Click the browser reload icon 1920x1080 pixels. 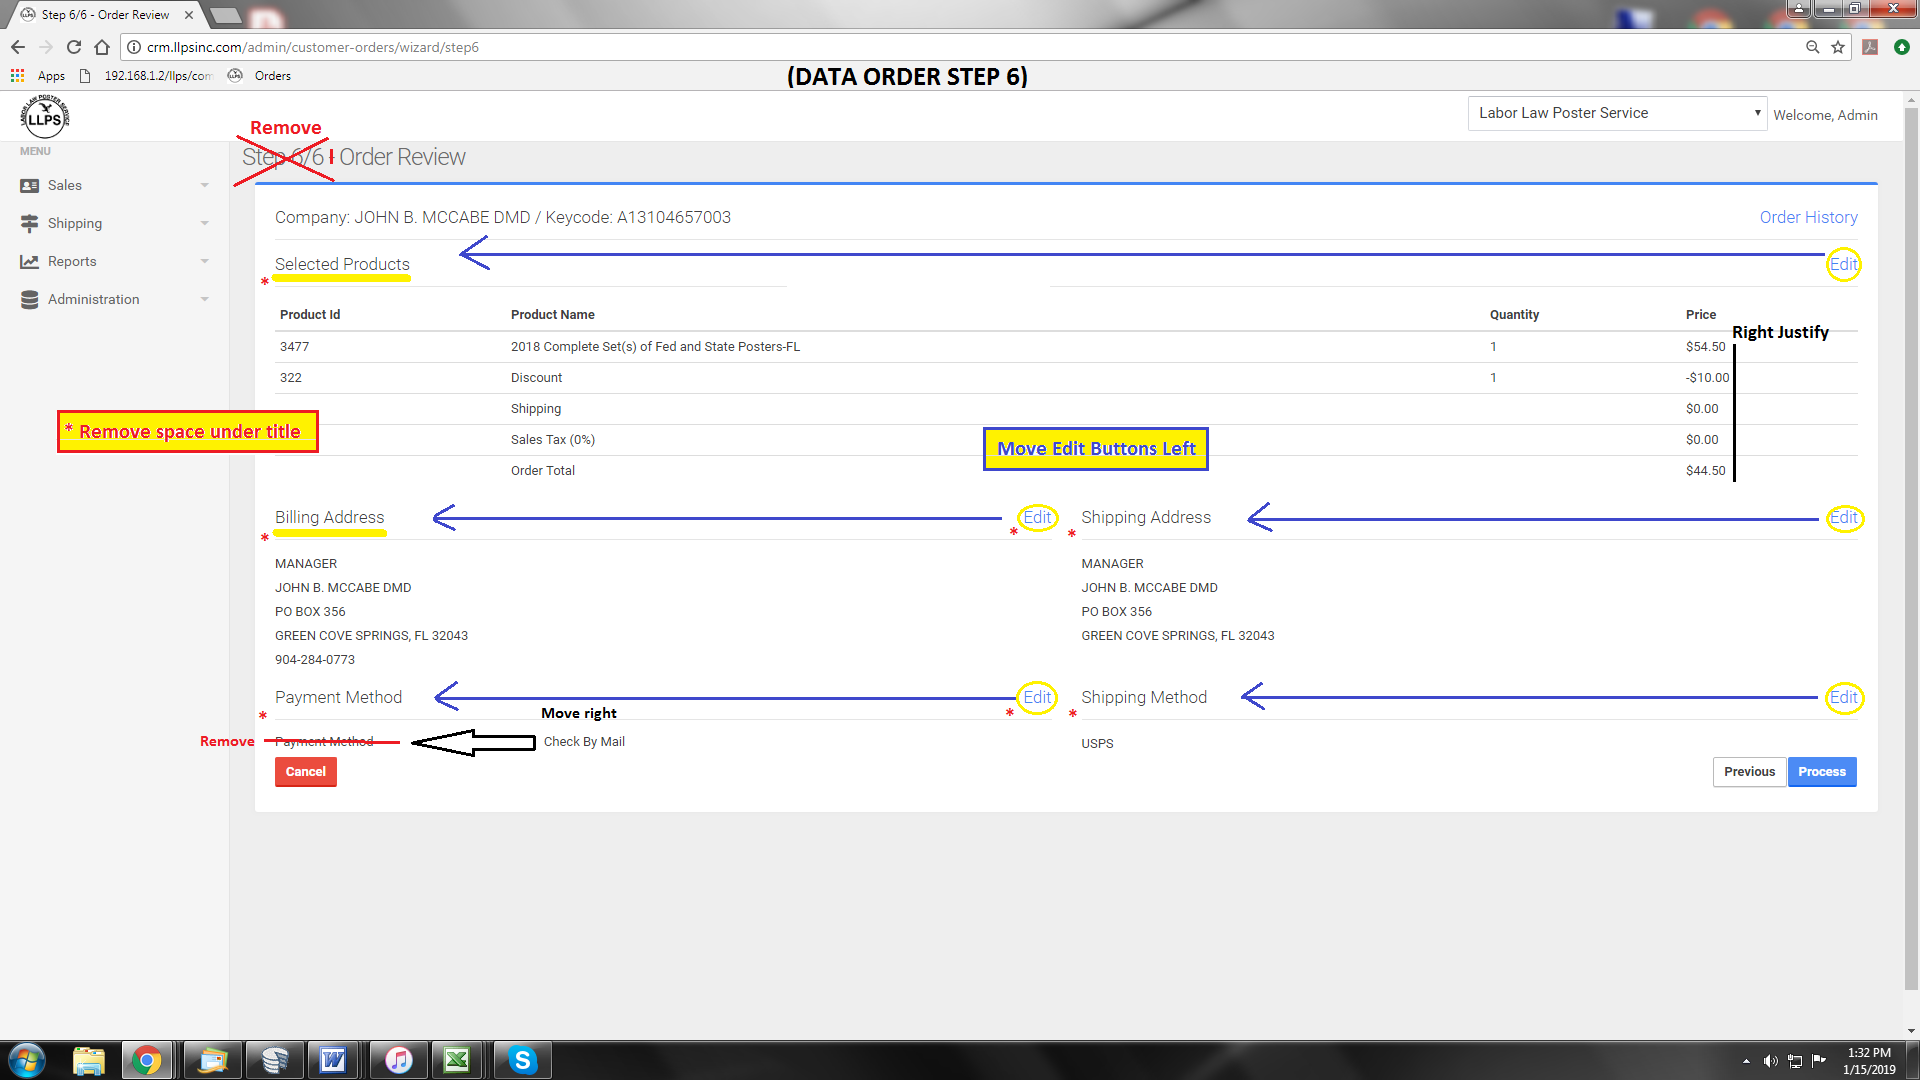click(73, 47)
